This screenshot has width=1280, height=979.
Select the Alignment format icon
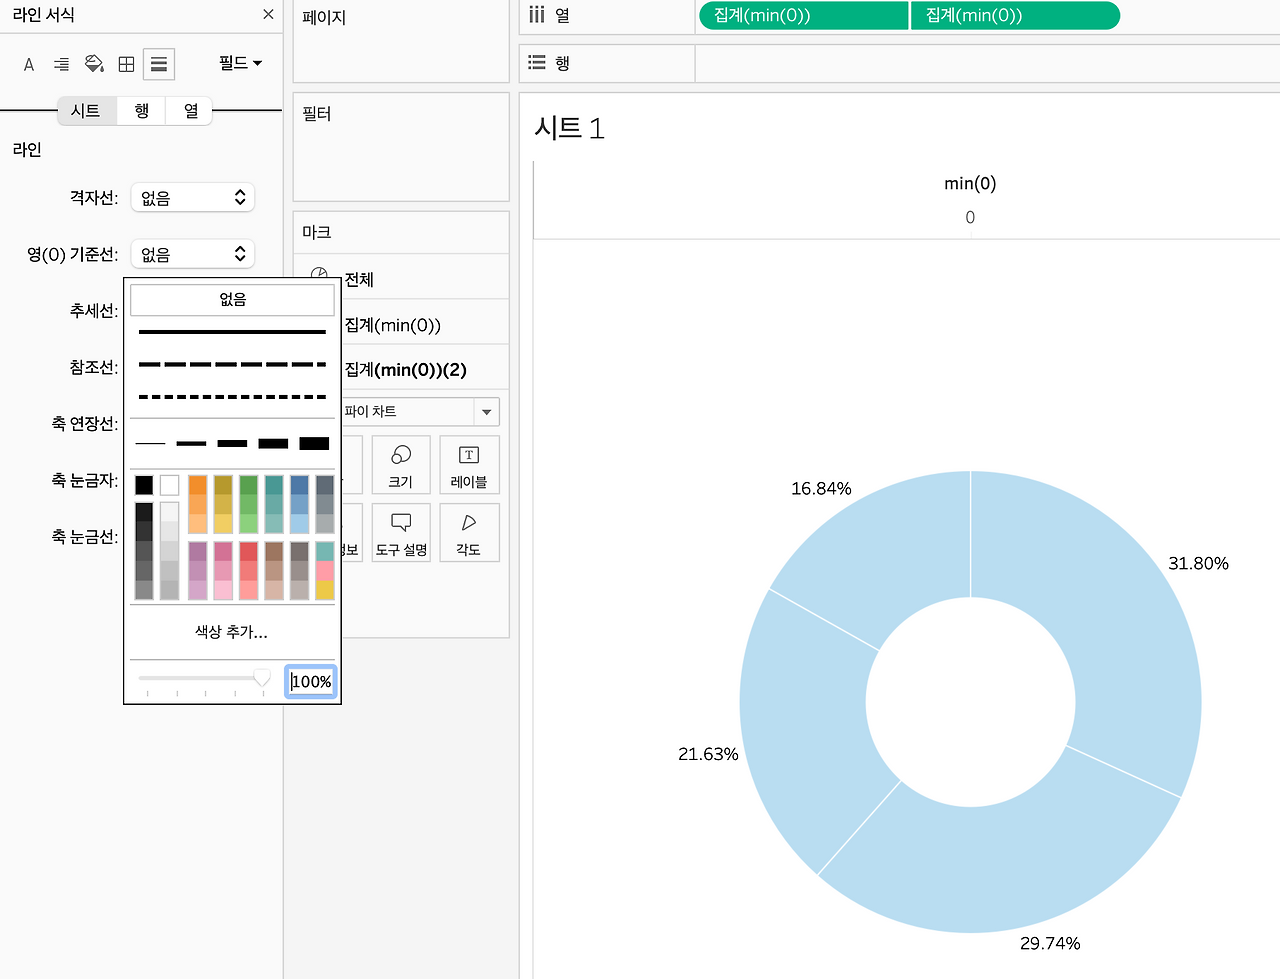pos(62,64)
